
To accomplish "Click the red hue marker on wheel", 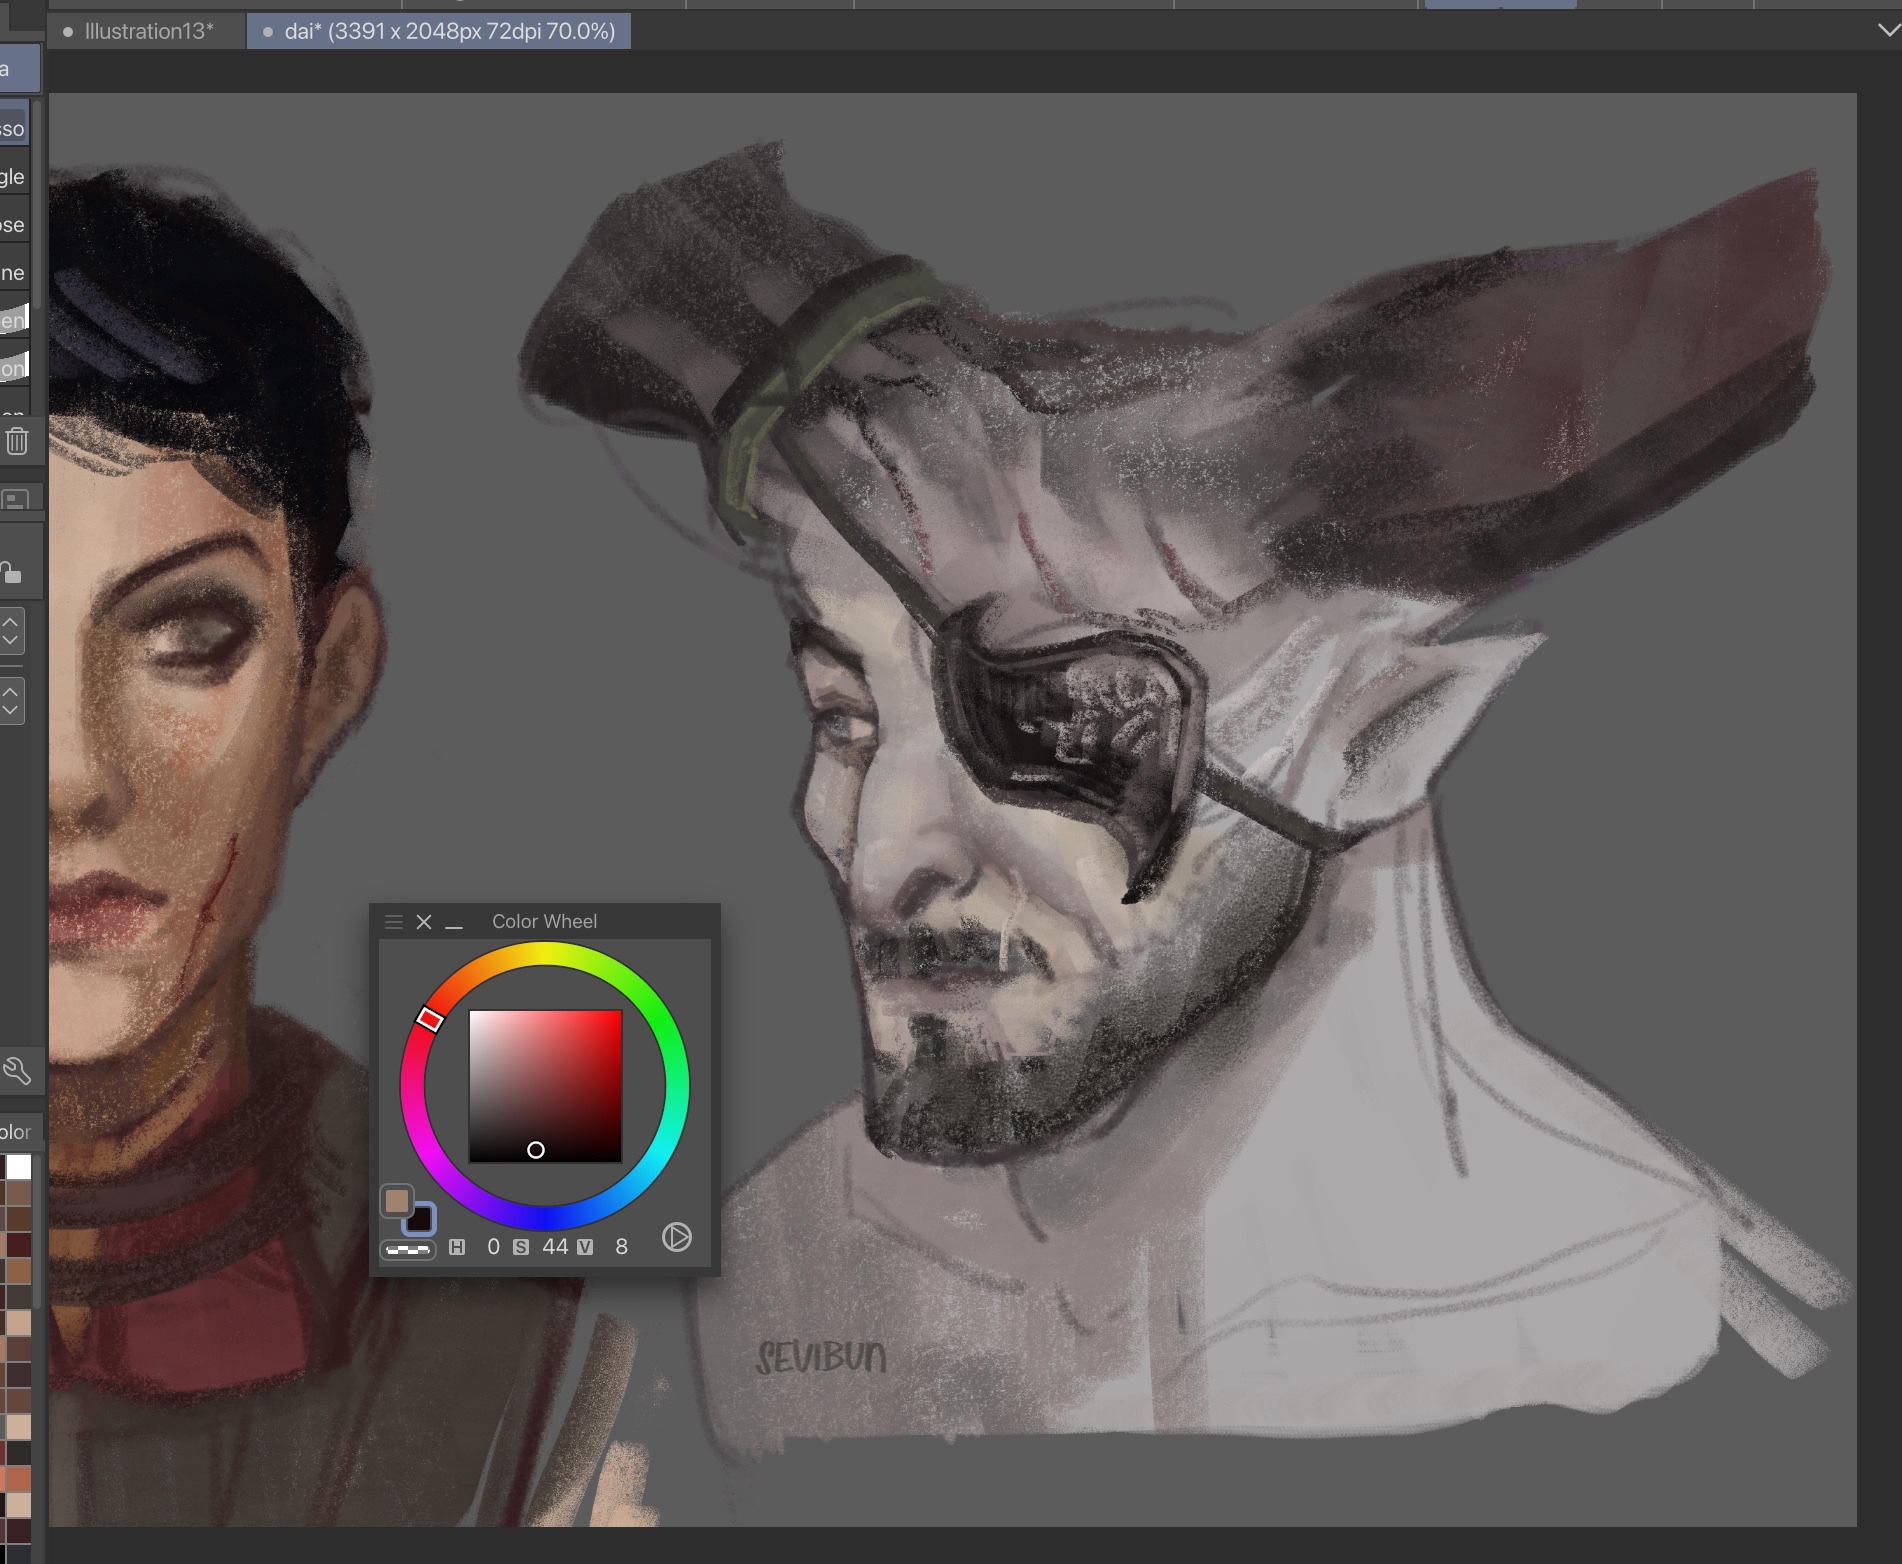I will pyautogui.click(x=430, y=1019).
